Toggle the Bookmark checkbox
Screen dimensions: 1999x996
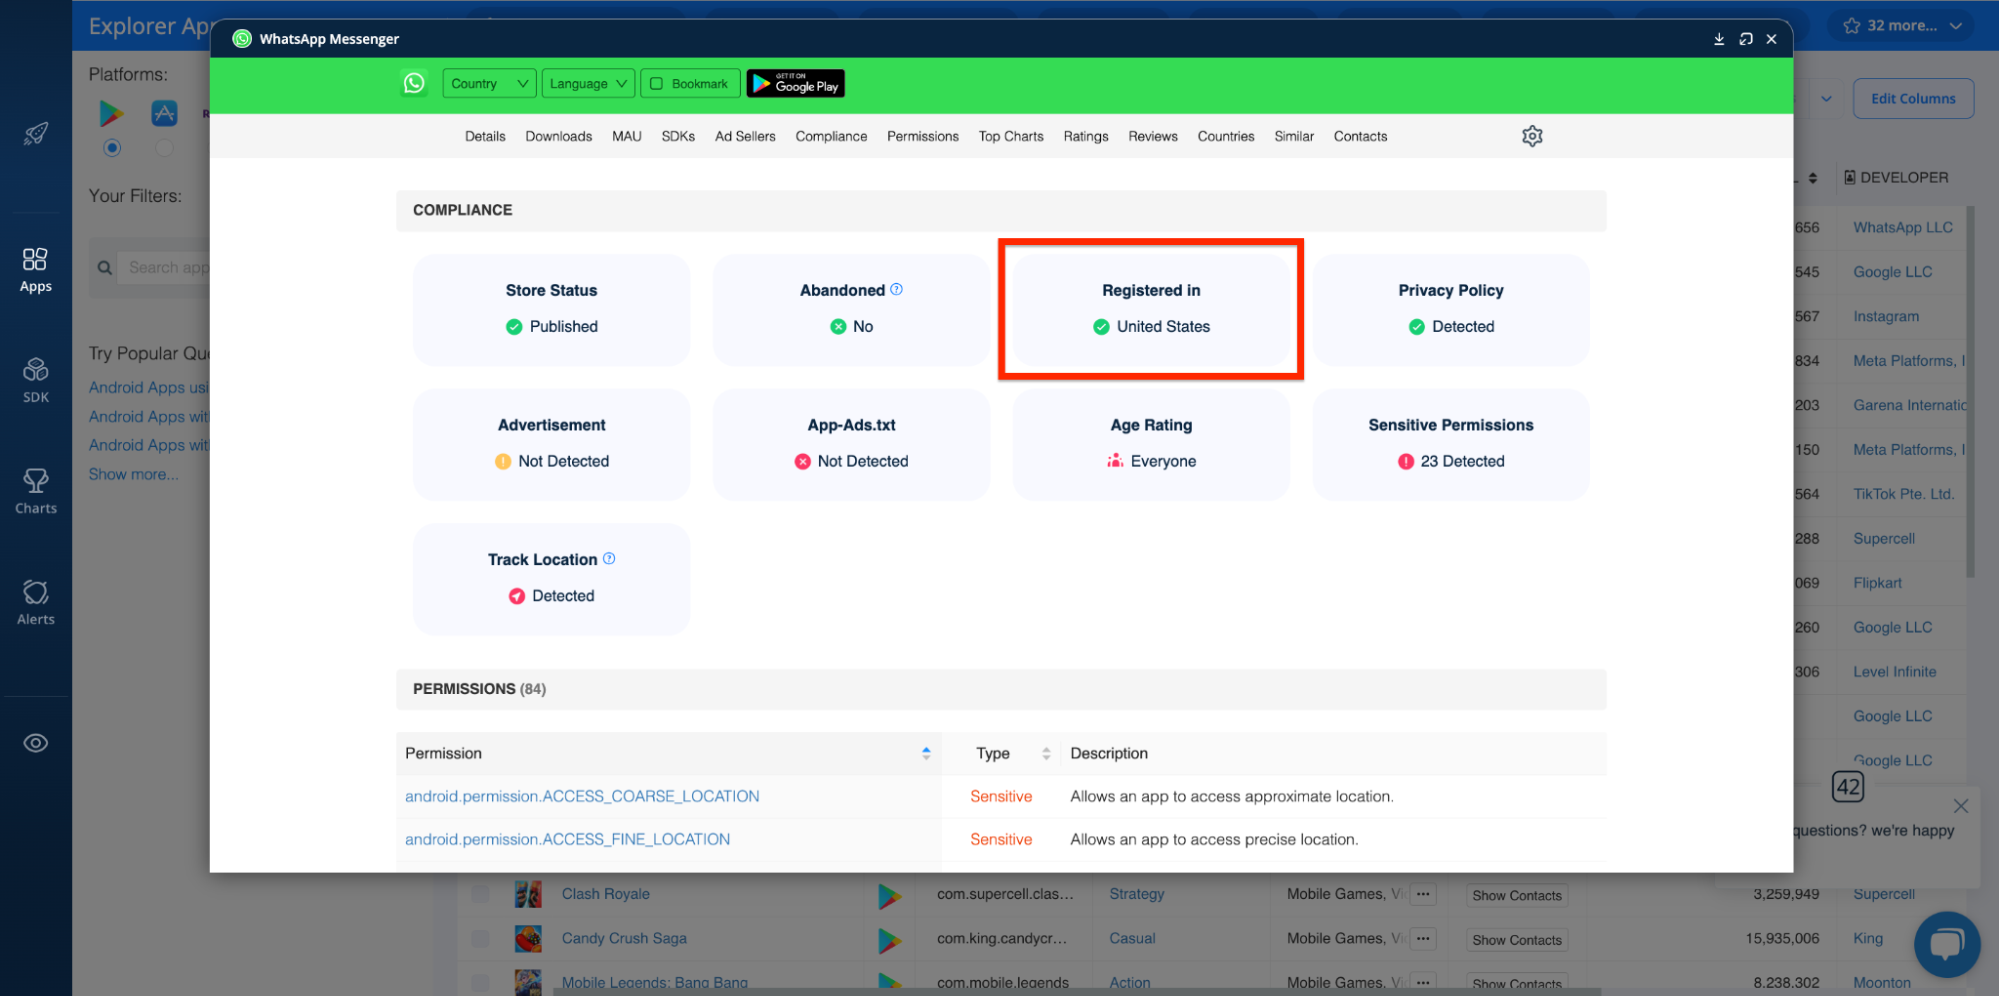click(657, 84)
